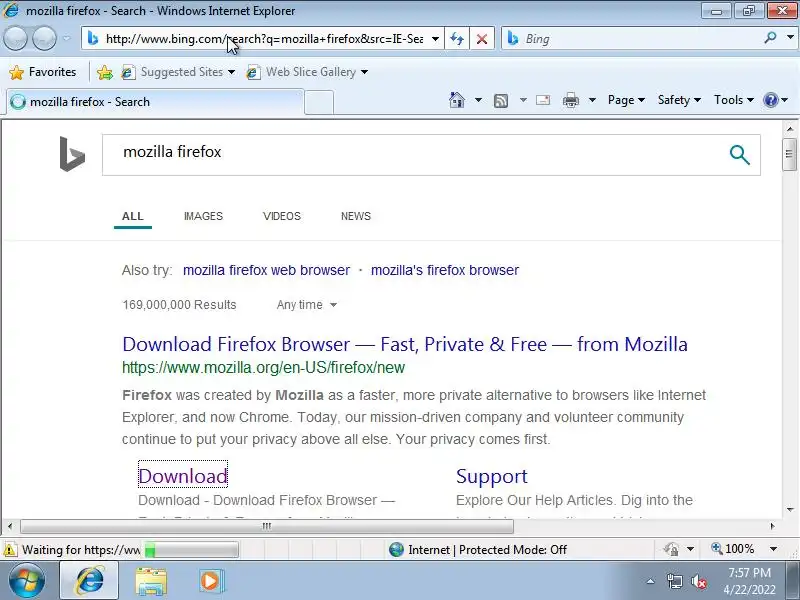800x600 pixels.
Task: Open Windows Media Player from taskbar
Action: point(210,581)
